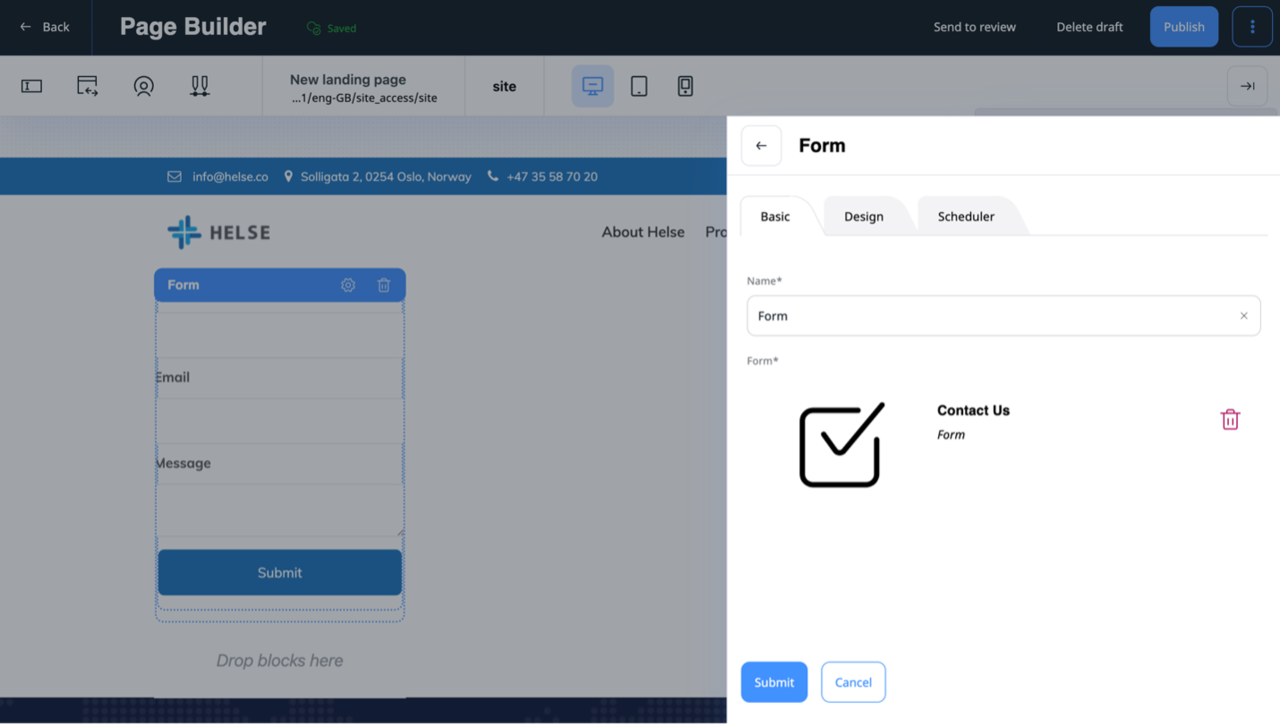Image resolution: width=1280 pixels, height=727 pixels.
Task: Switch to mobile preview mode
Action: point(685,86)
